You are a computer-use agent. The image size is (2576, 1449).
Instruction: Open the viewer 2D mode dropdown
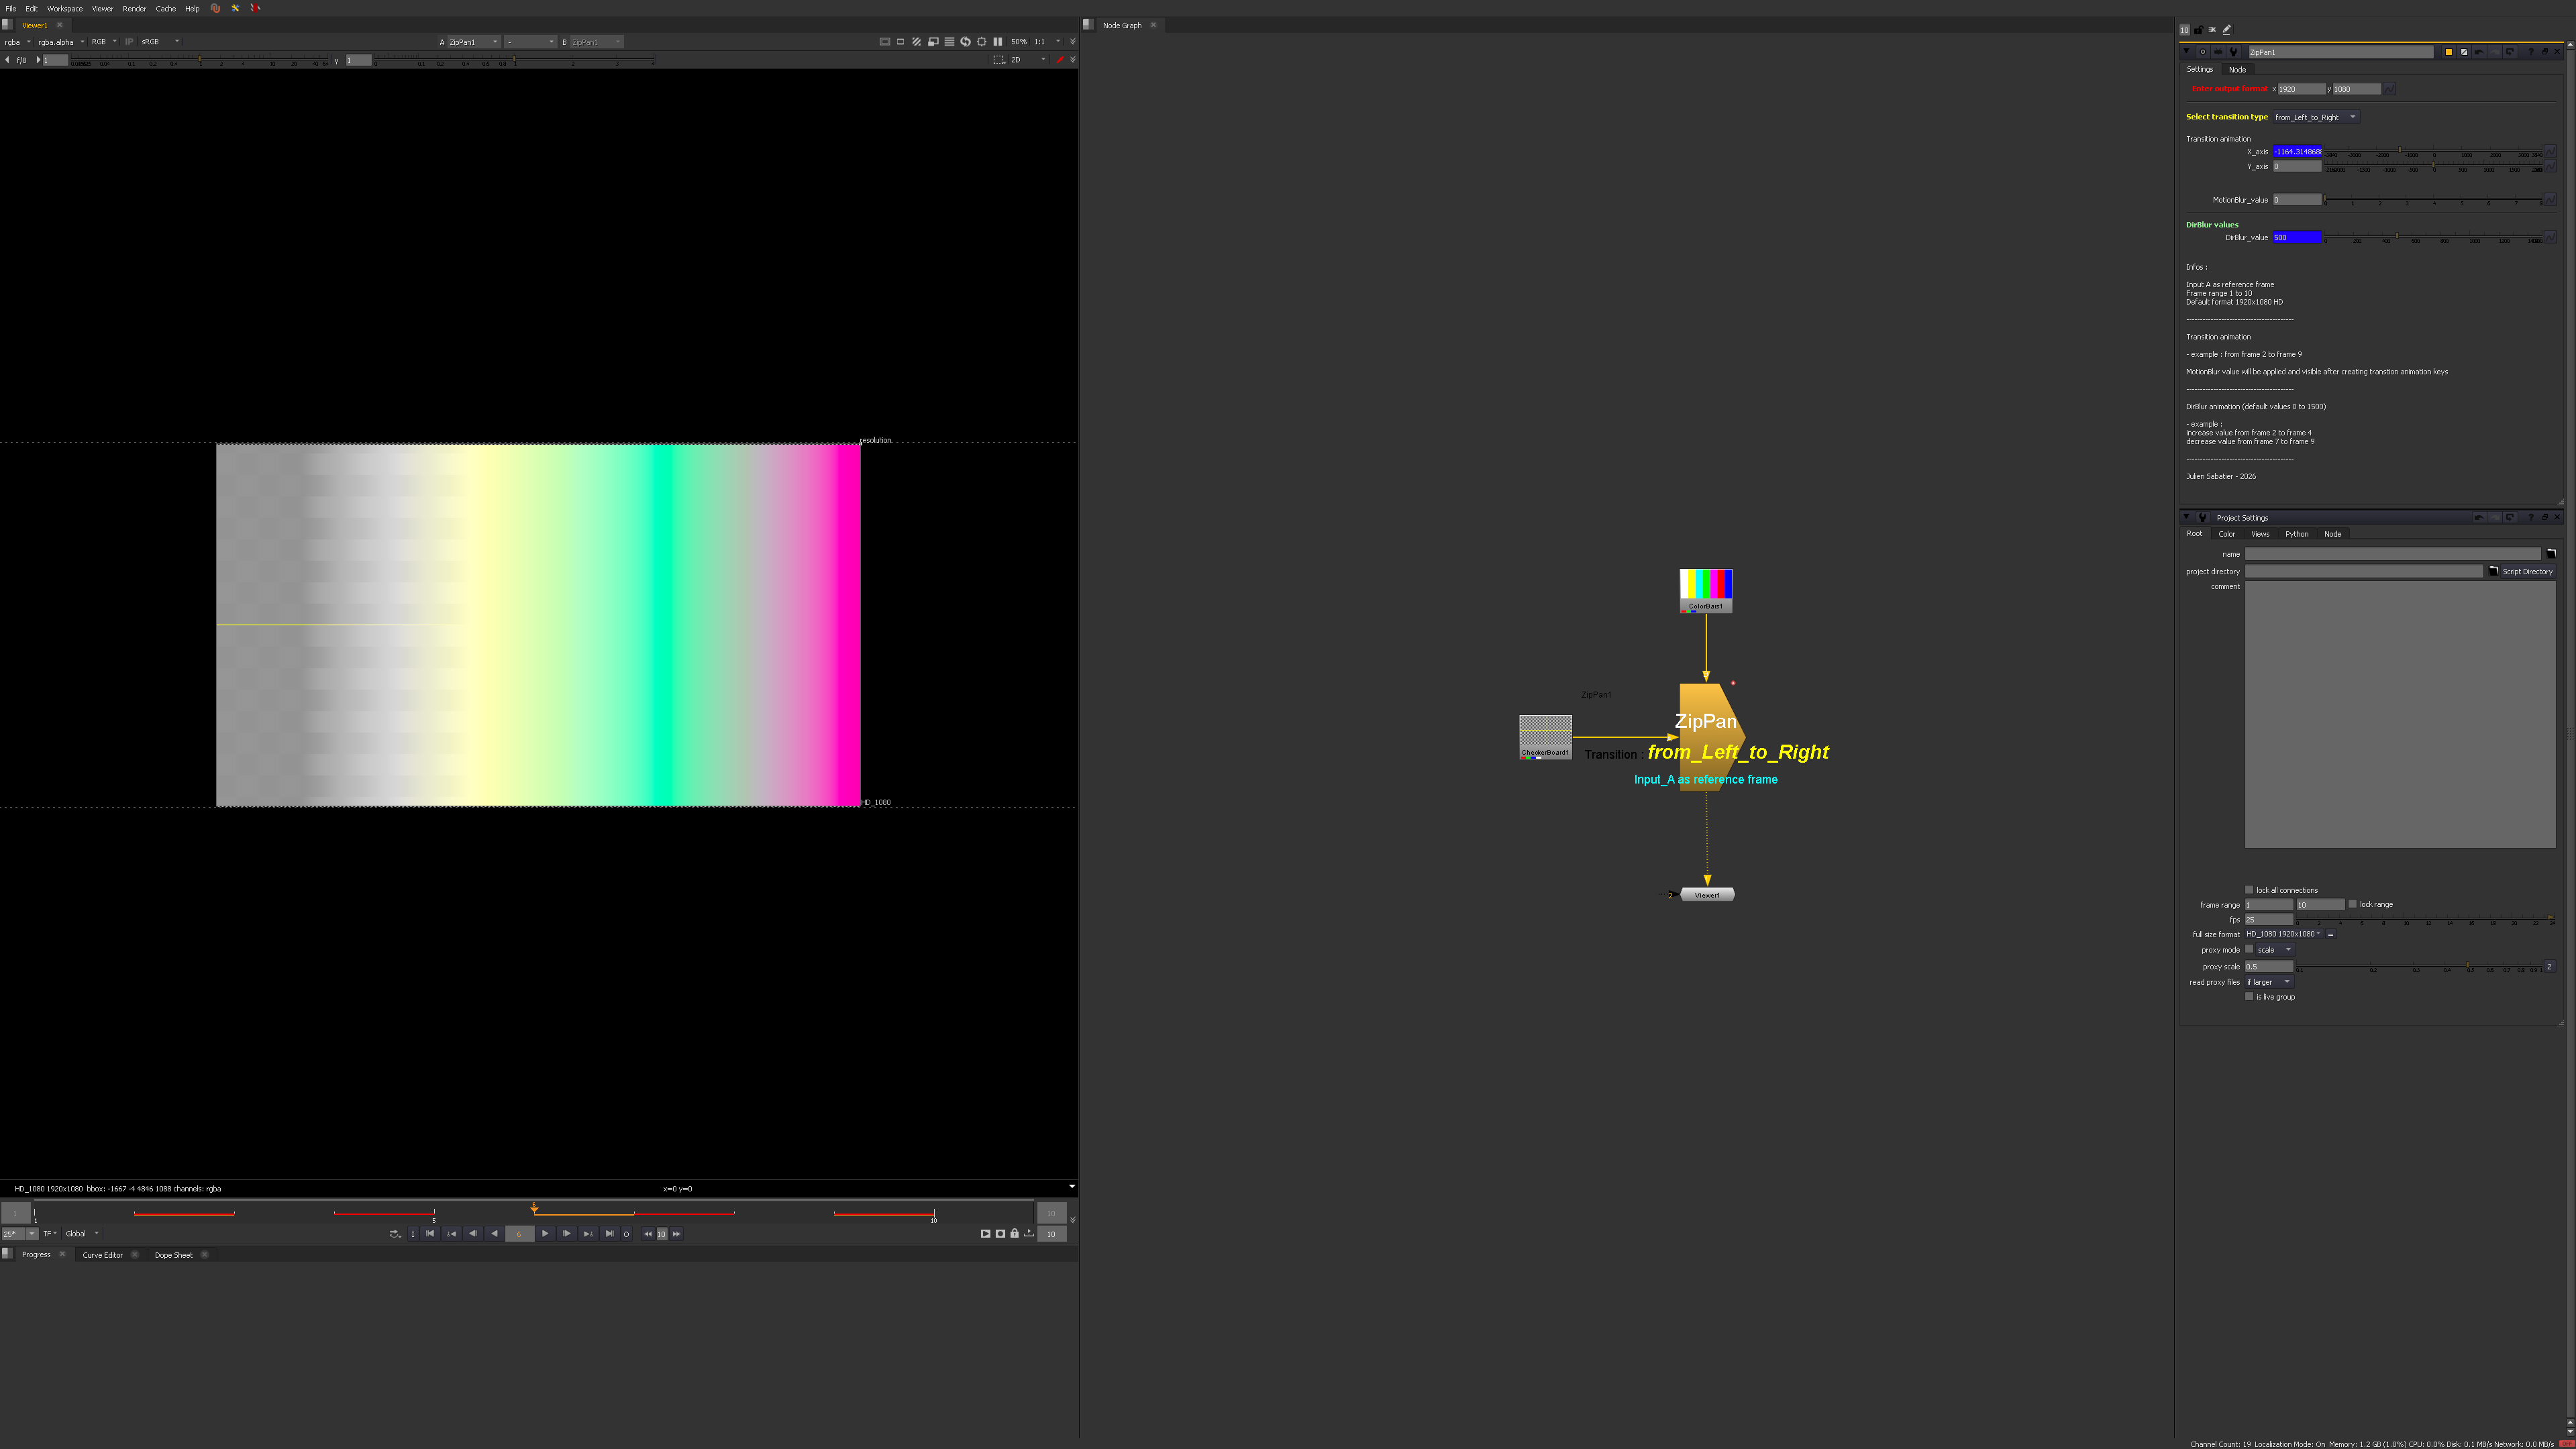(x=1028, y=60)
